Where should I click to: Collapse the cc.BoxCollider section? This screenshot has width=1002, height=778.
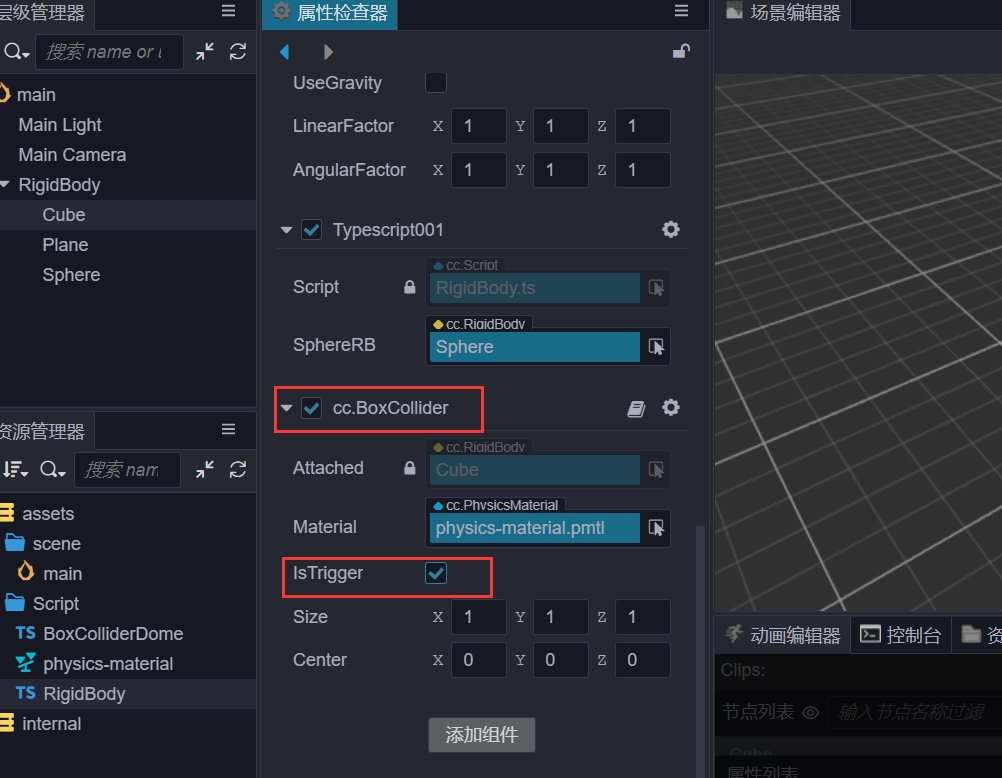pyautogui.click(x=287, y=408)
